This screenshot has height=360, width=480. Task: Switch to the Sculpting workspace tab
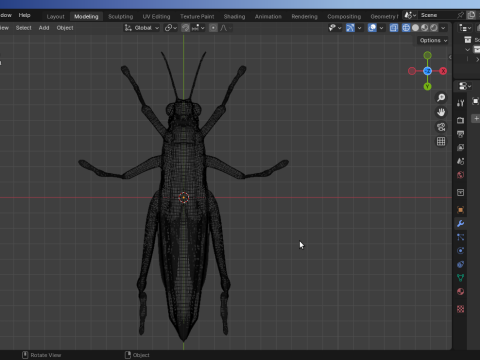(120, 16)
